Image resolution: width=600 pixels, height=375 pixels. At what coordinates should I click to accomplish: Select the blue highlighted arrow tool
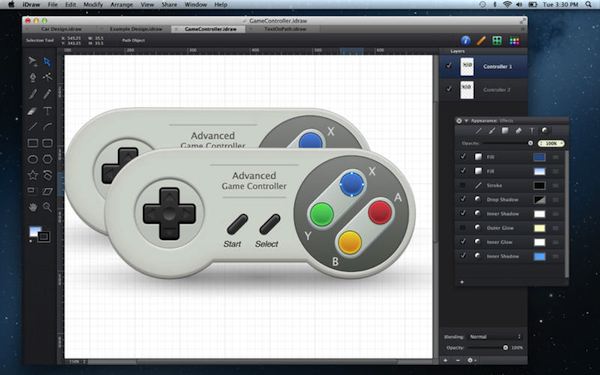(47, 61)
